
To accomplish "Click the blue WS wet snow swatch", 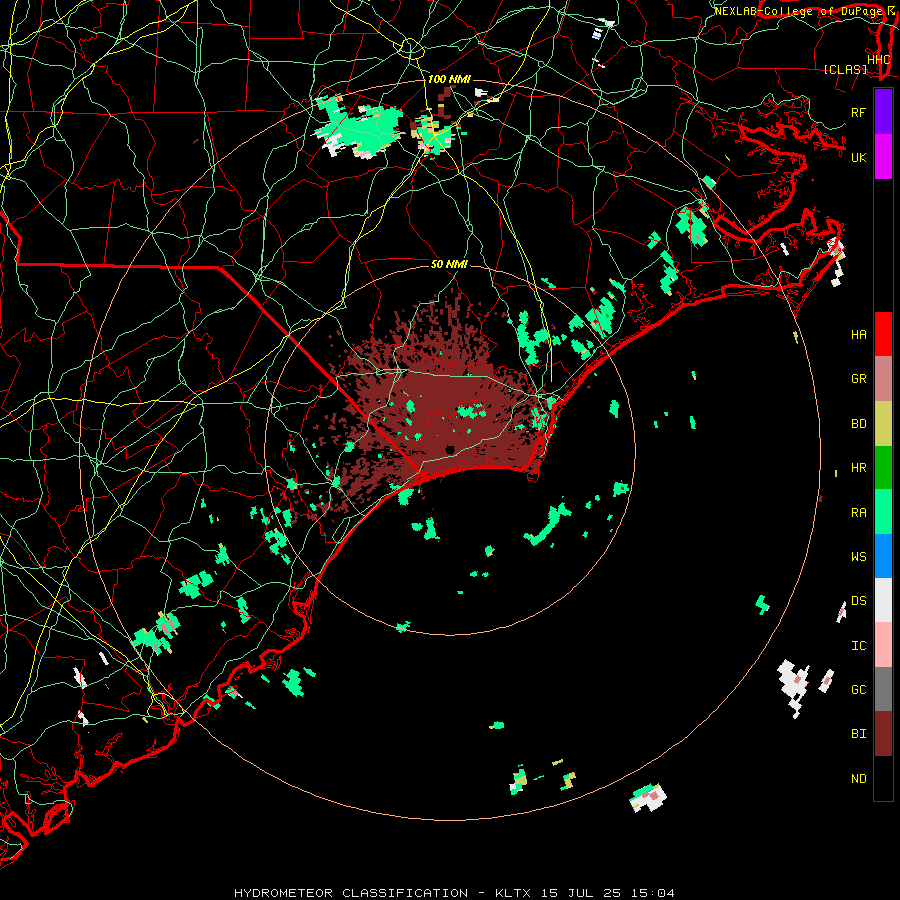I will coord(883,556).
